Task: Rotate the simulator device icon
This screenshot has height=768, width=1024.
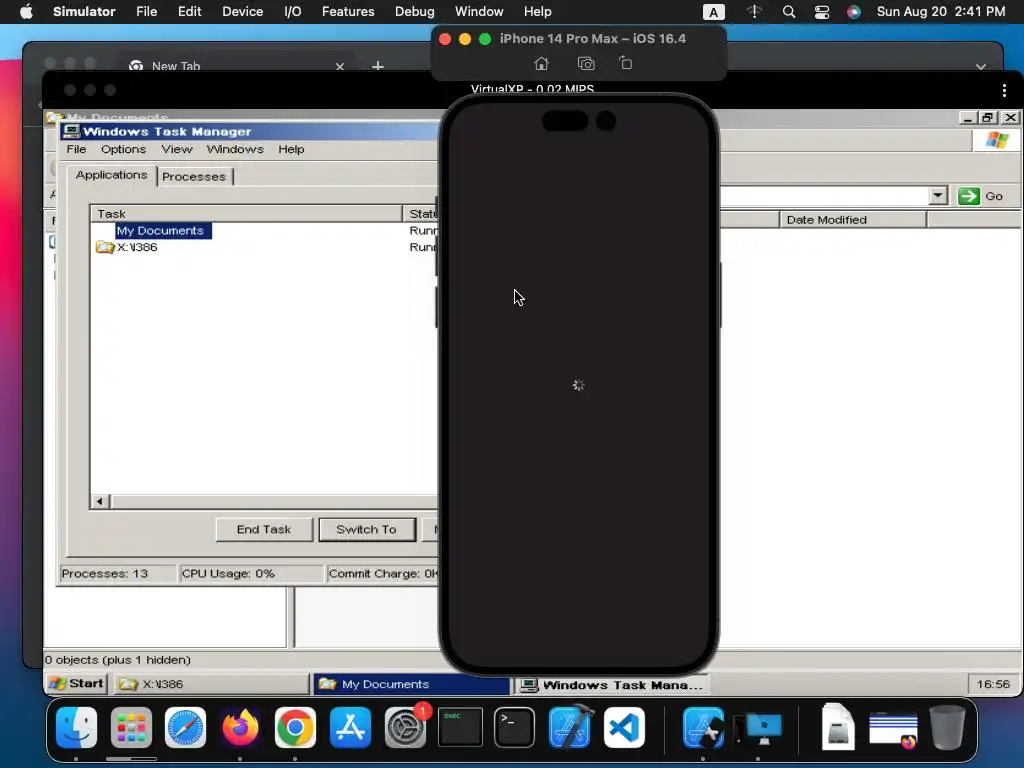Action: click(626, 63)
